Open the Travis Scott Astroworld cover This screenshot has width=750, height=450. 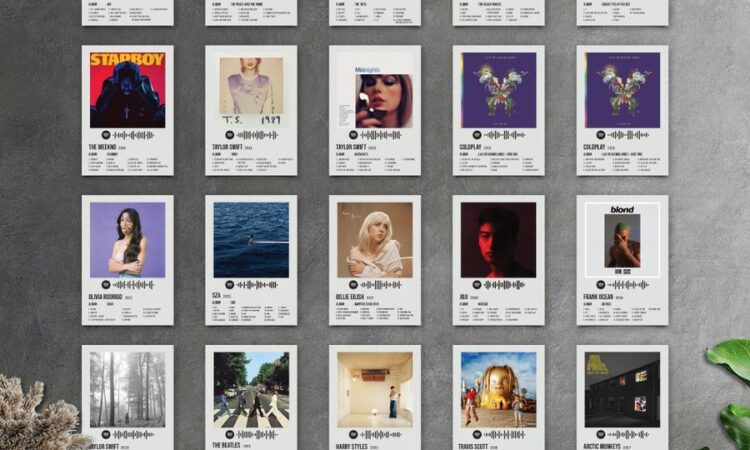499,388
